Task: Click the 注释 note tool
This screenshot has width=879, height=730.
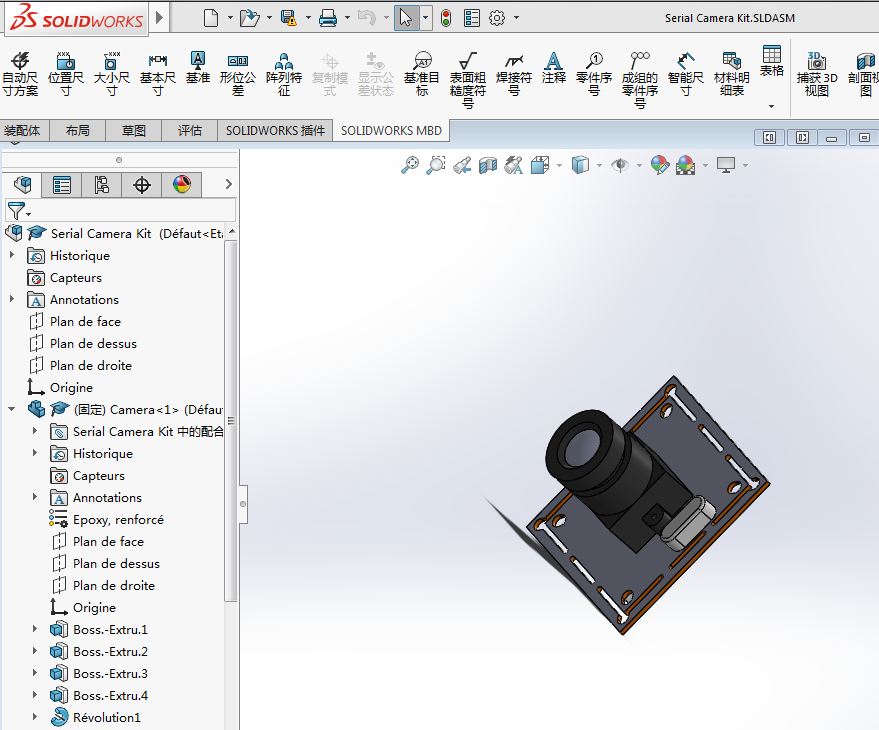Action: (553, 68)
